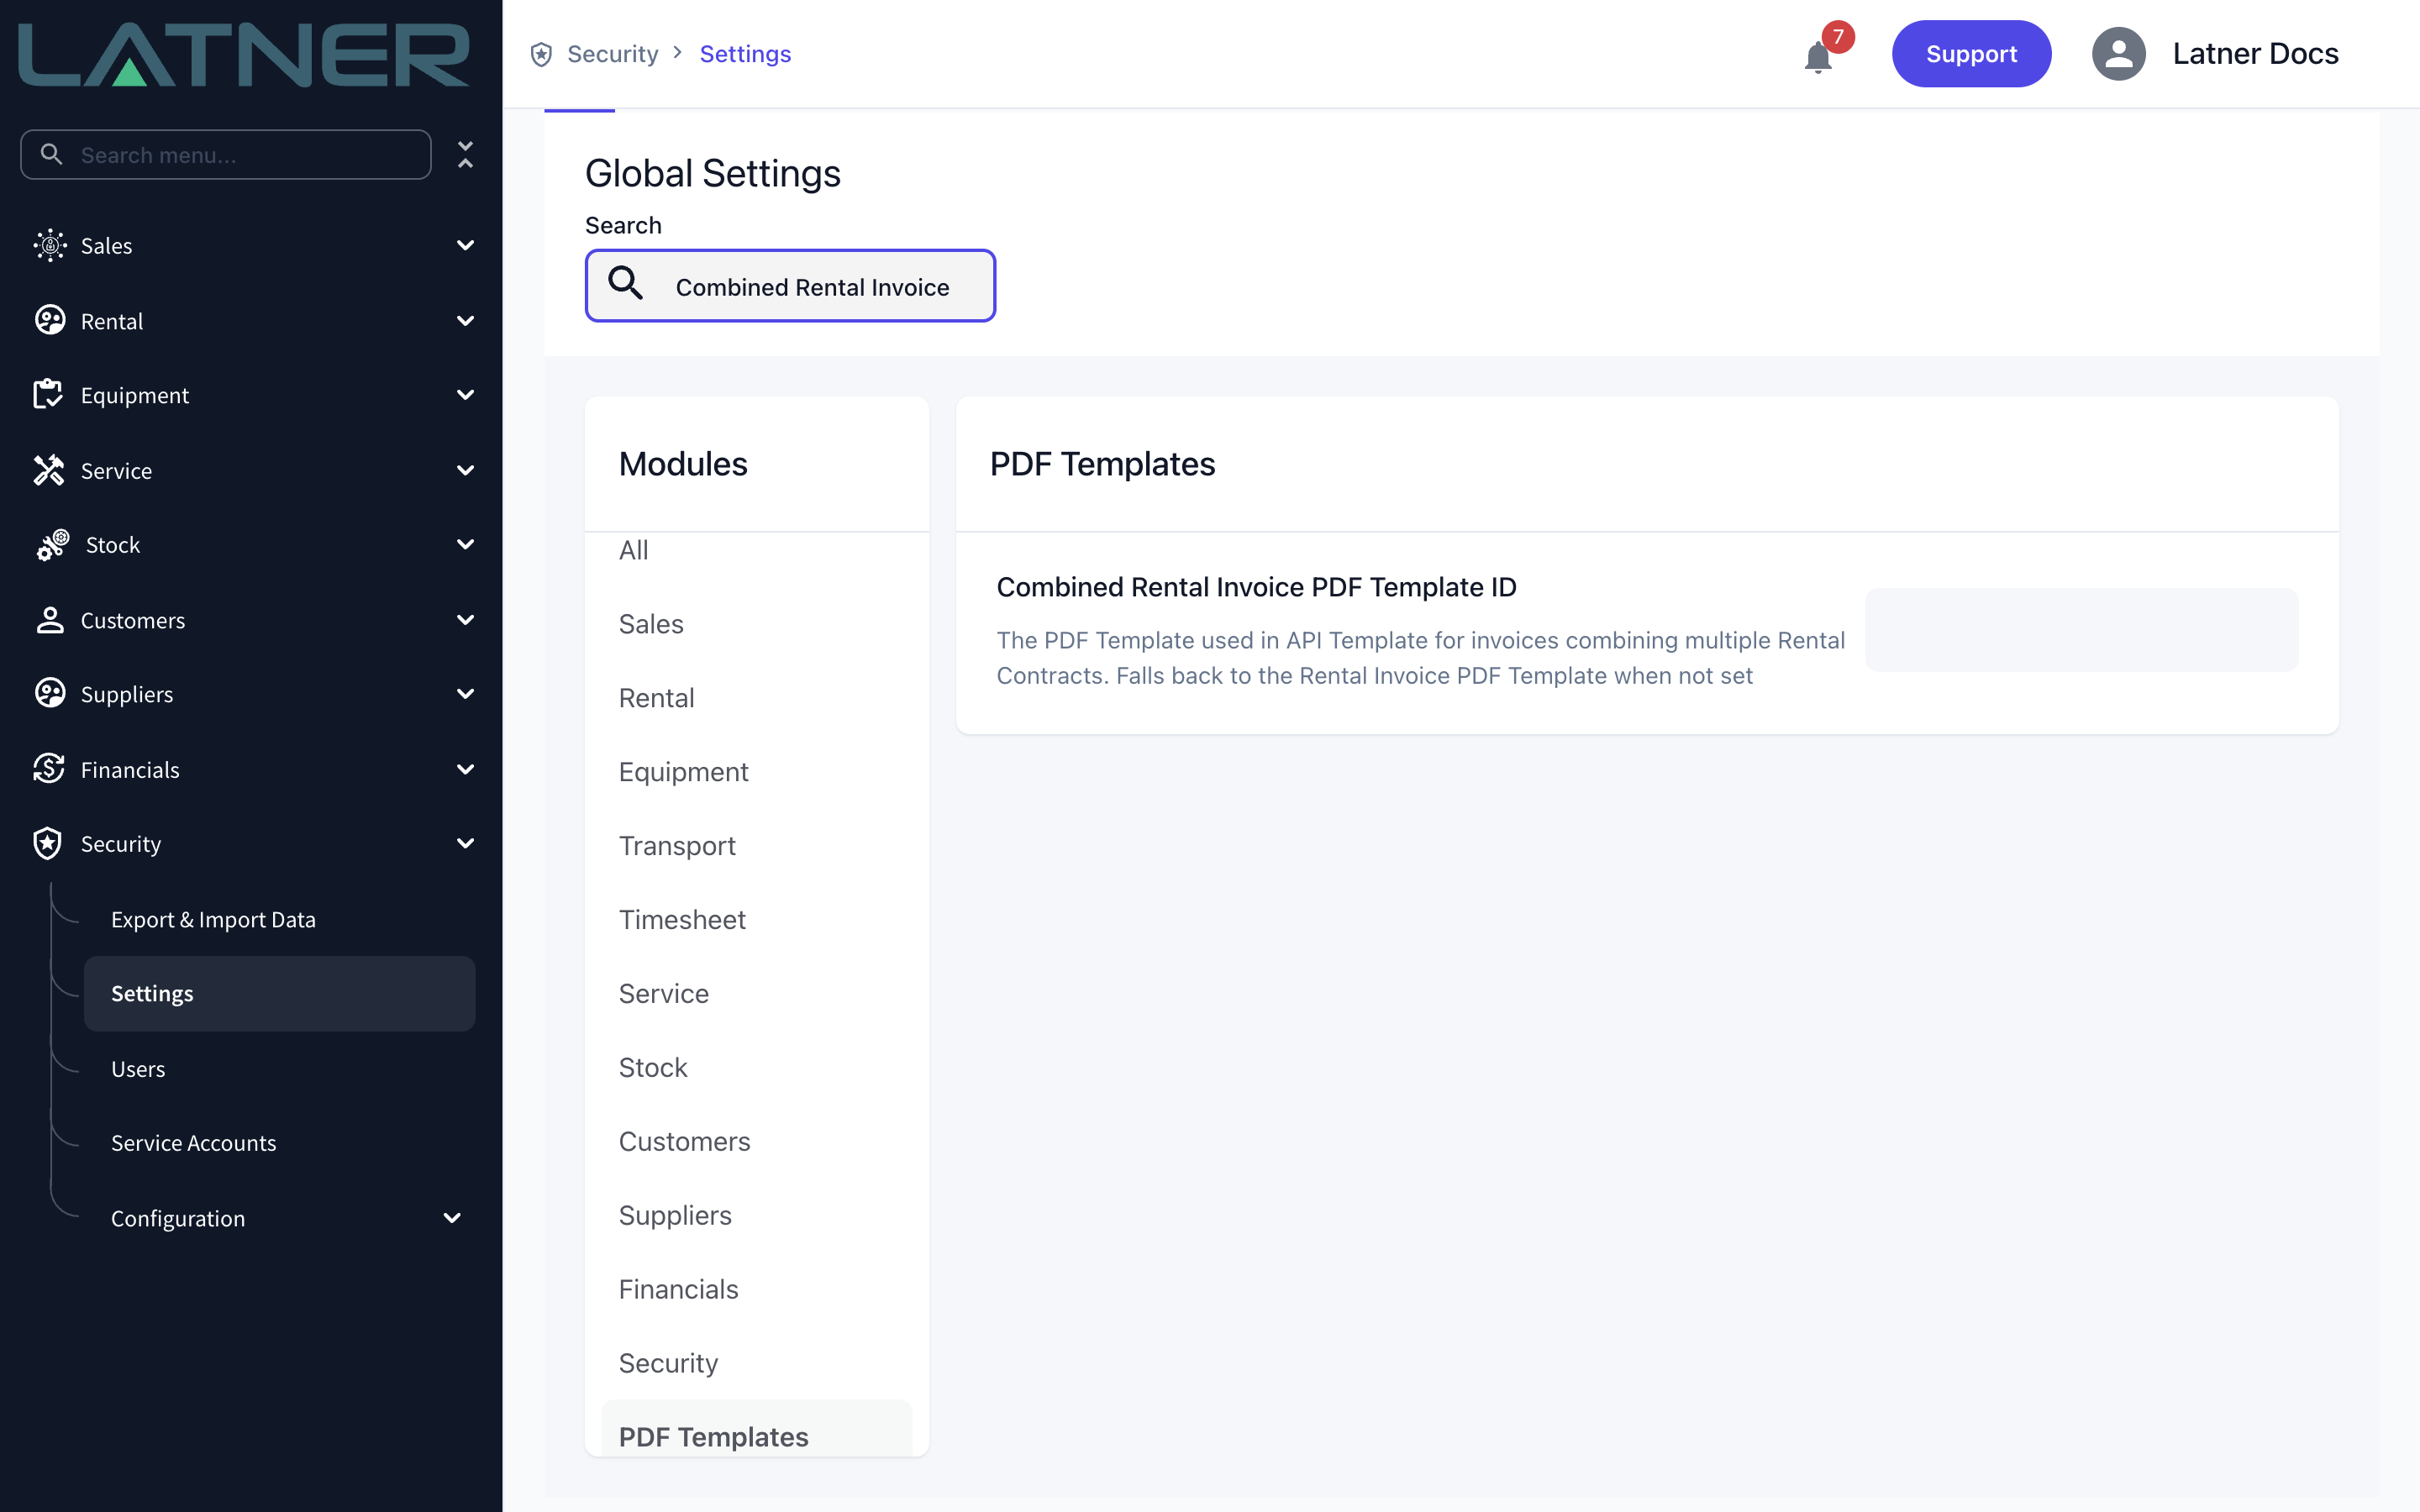Expand the Stock menu chevron
Image resolution: width=2420 pixels, height=1512 pixels.
click(465, 545)
